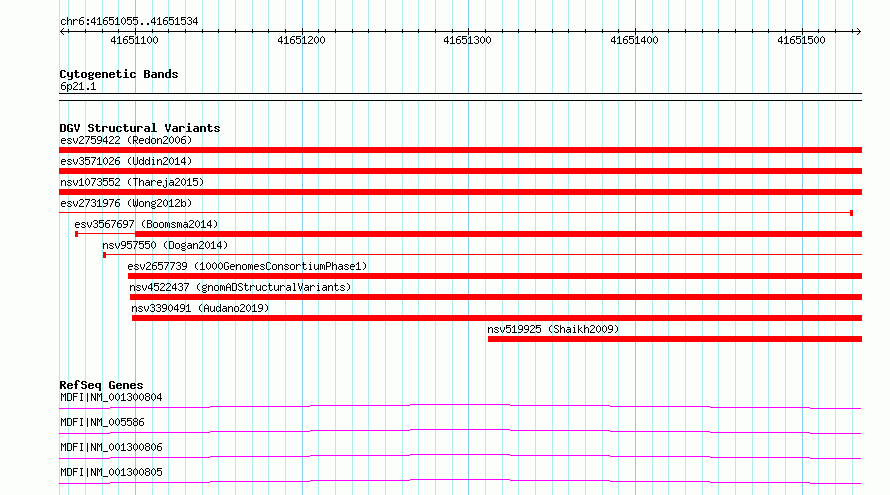
Task: Select the 6p21.1 band label
Action: [78, 86]
